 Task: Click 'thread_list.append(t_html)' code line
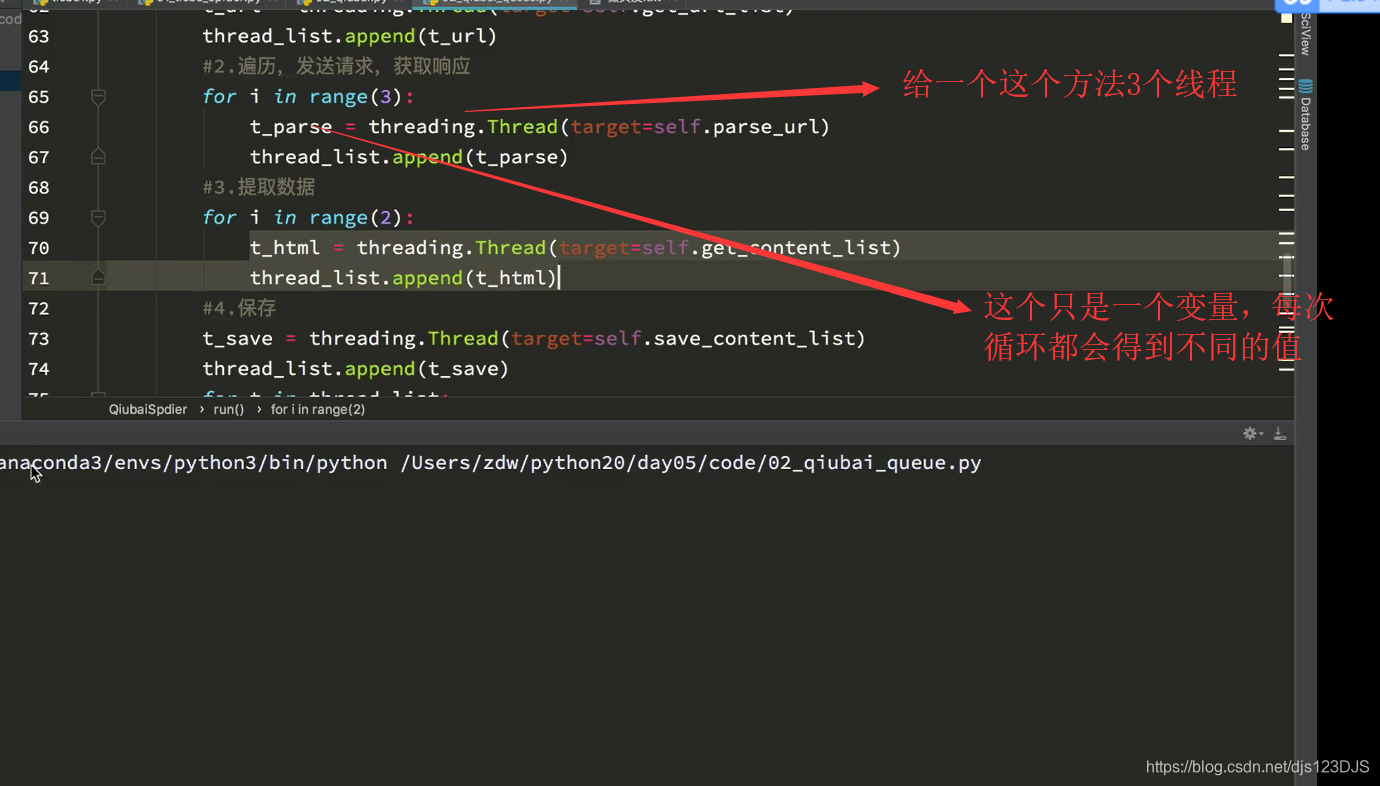[x=403, y=277]
